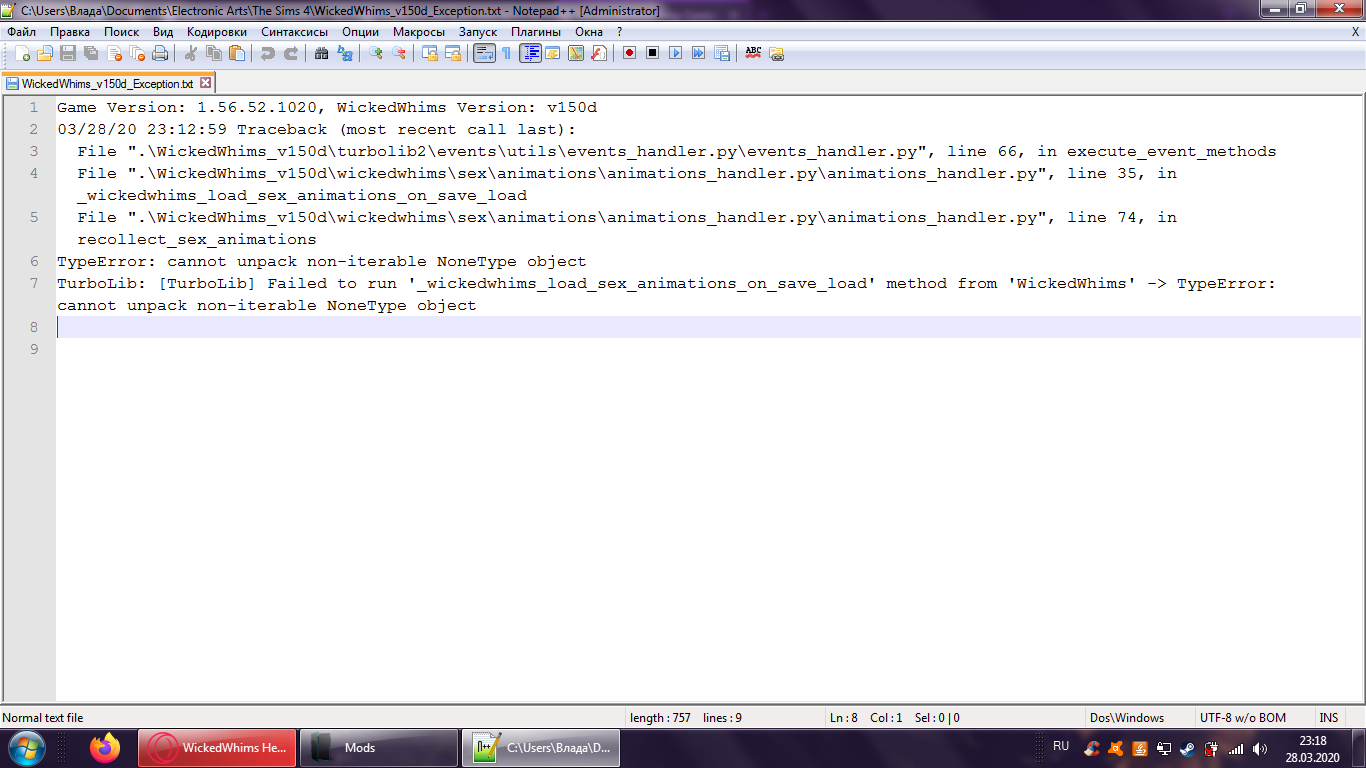The height and width of the screenshot is (768, 1366).
Task: Open Firefox from the taskbar
Action: point(104,748)
